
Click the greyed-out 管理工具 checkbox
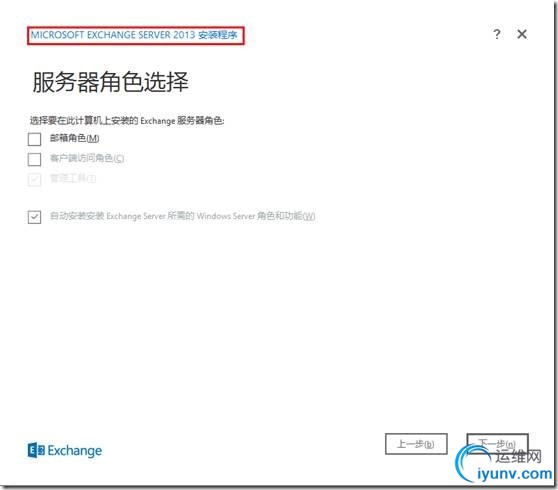(x=35, y=179)
